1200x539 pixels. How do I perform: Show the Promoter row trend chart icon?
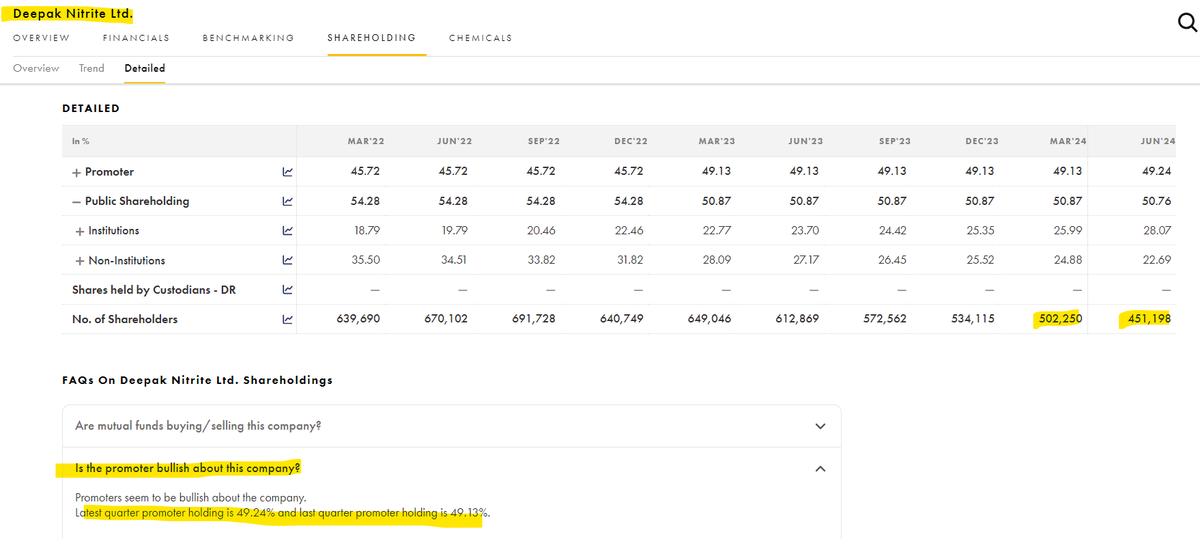pos(287,172)
